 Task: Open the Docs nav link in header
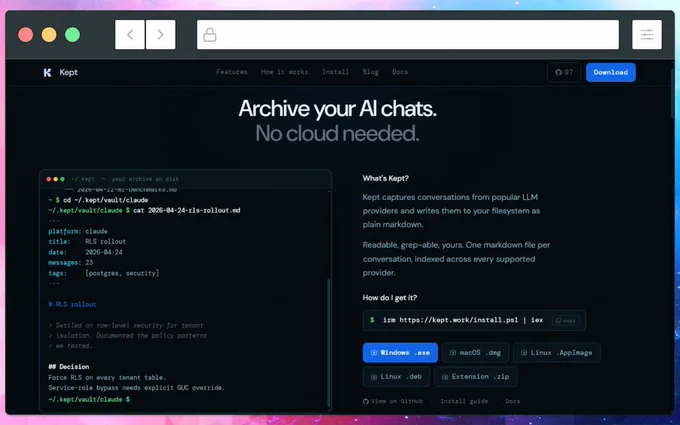(400, 72)
